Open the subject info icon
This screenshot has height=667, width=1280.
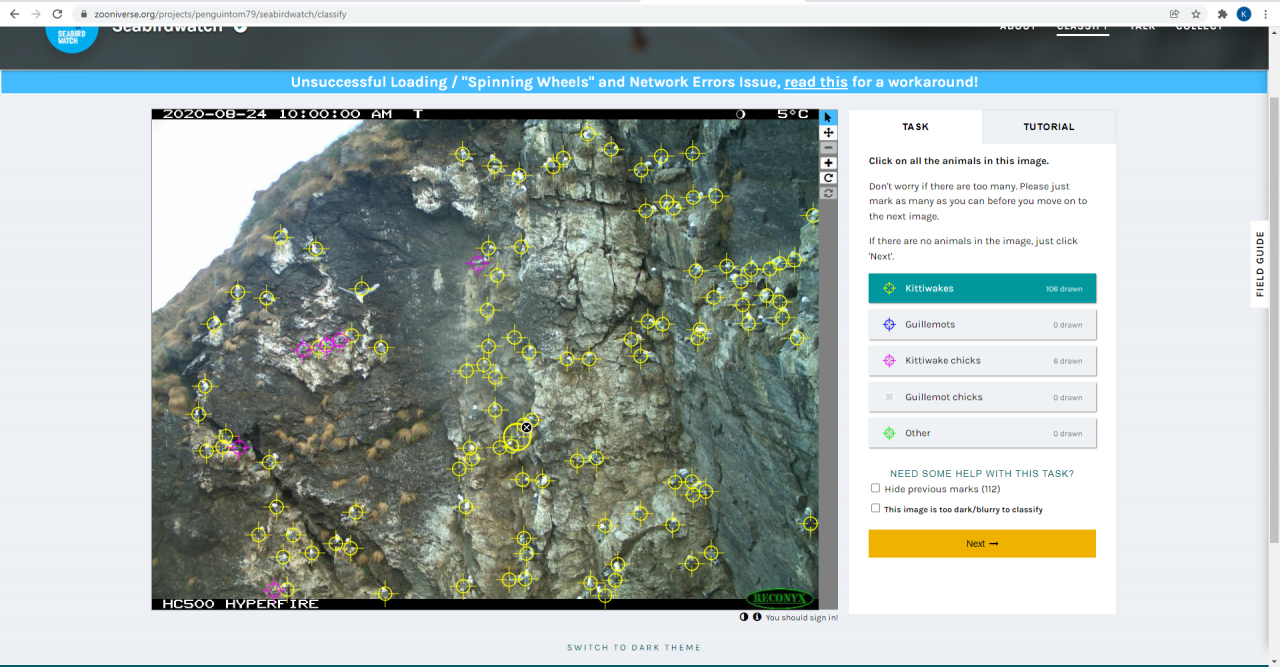757,617
